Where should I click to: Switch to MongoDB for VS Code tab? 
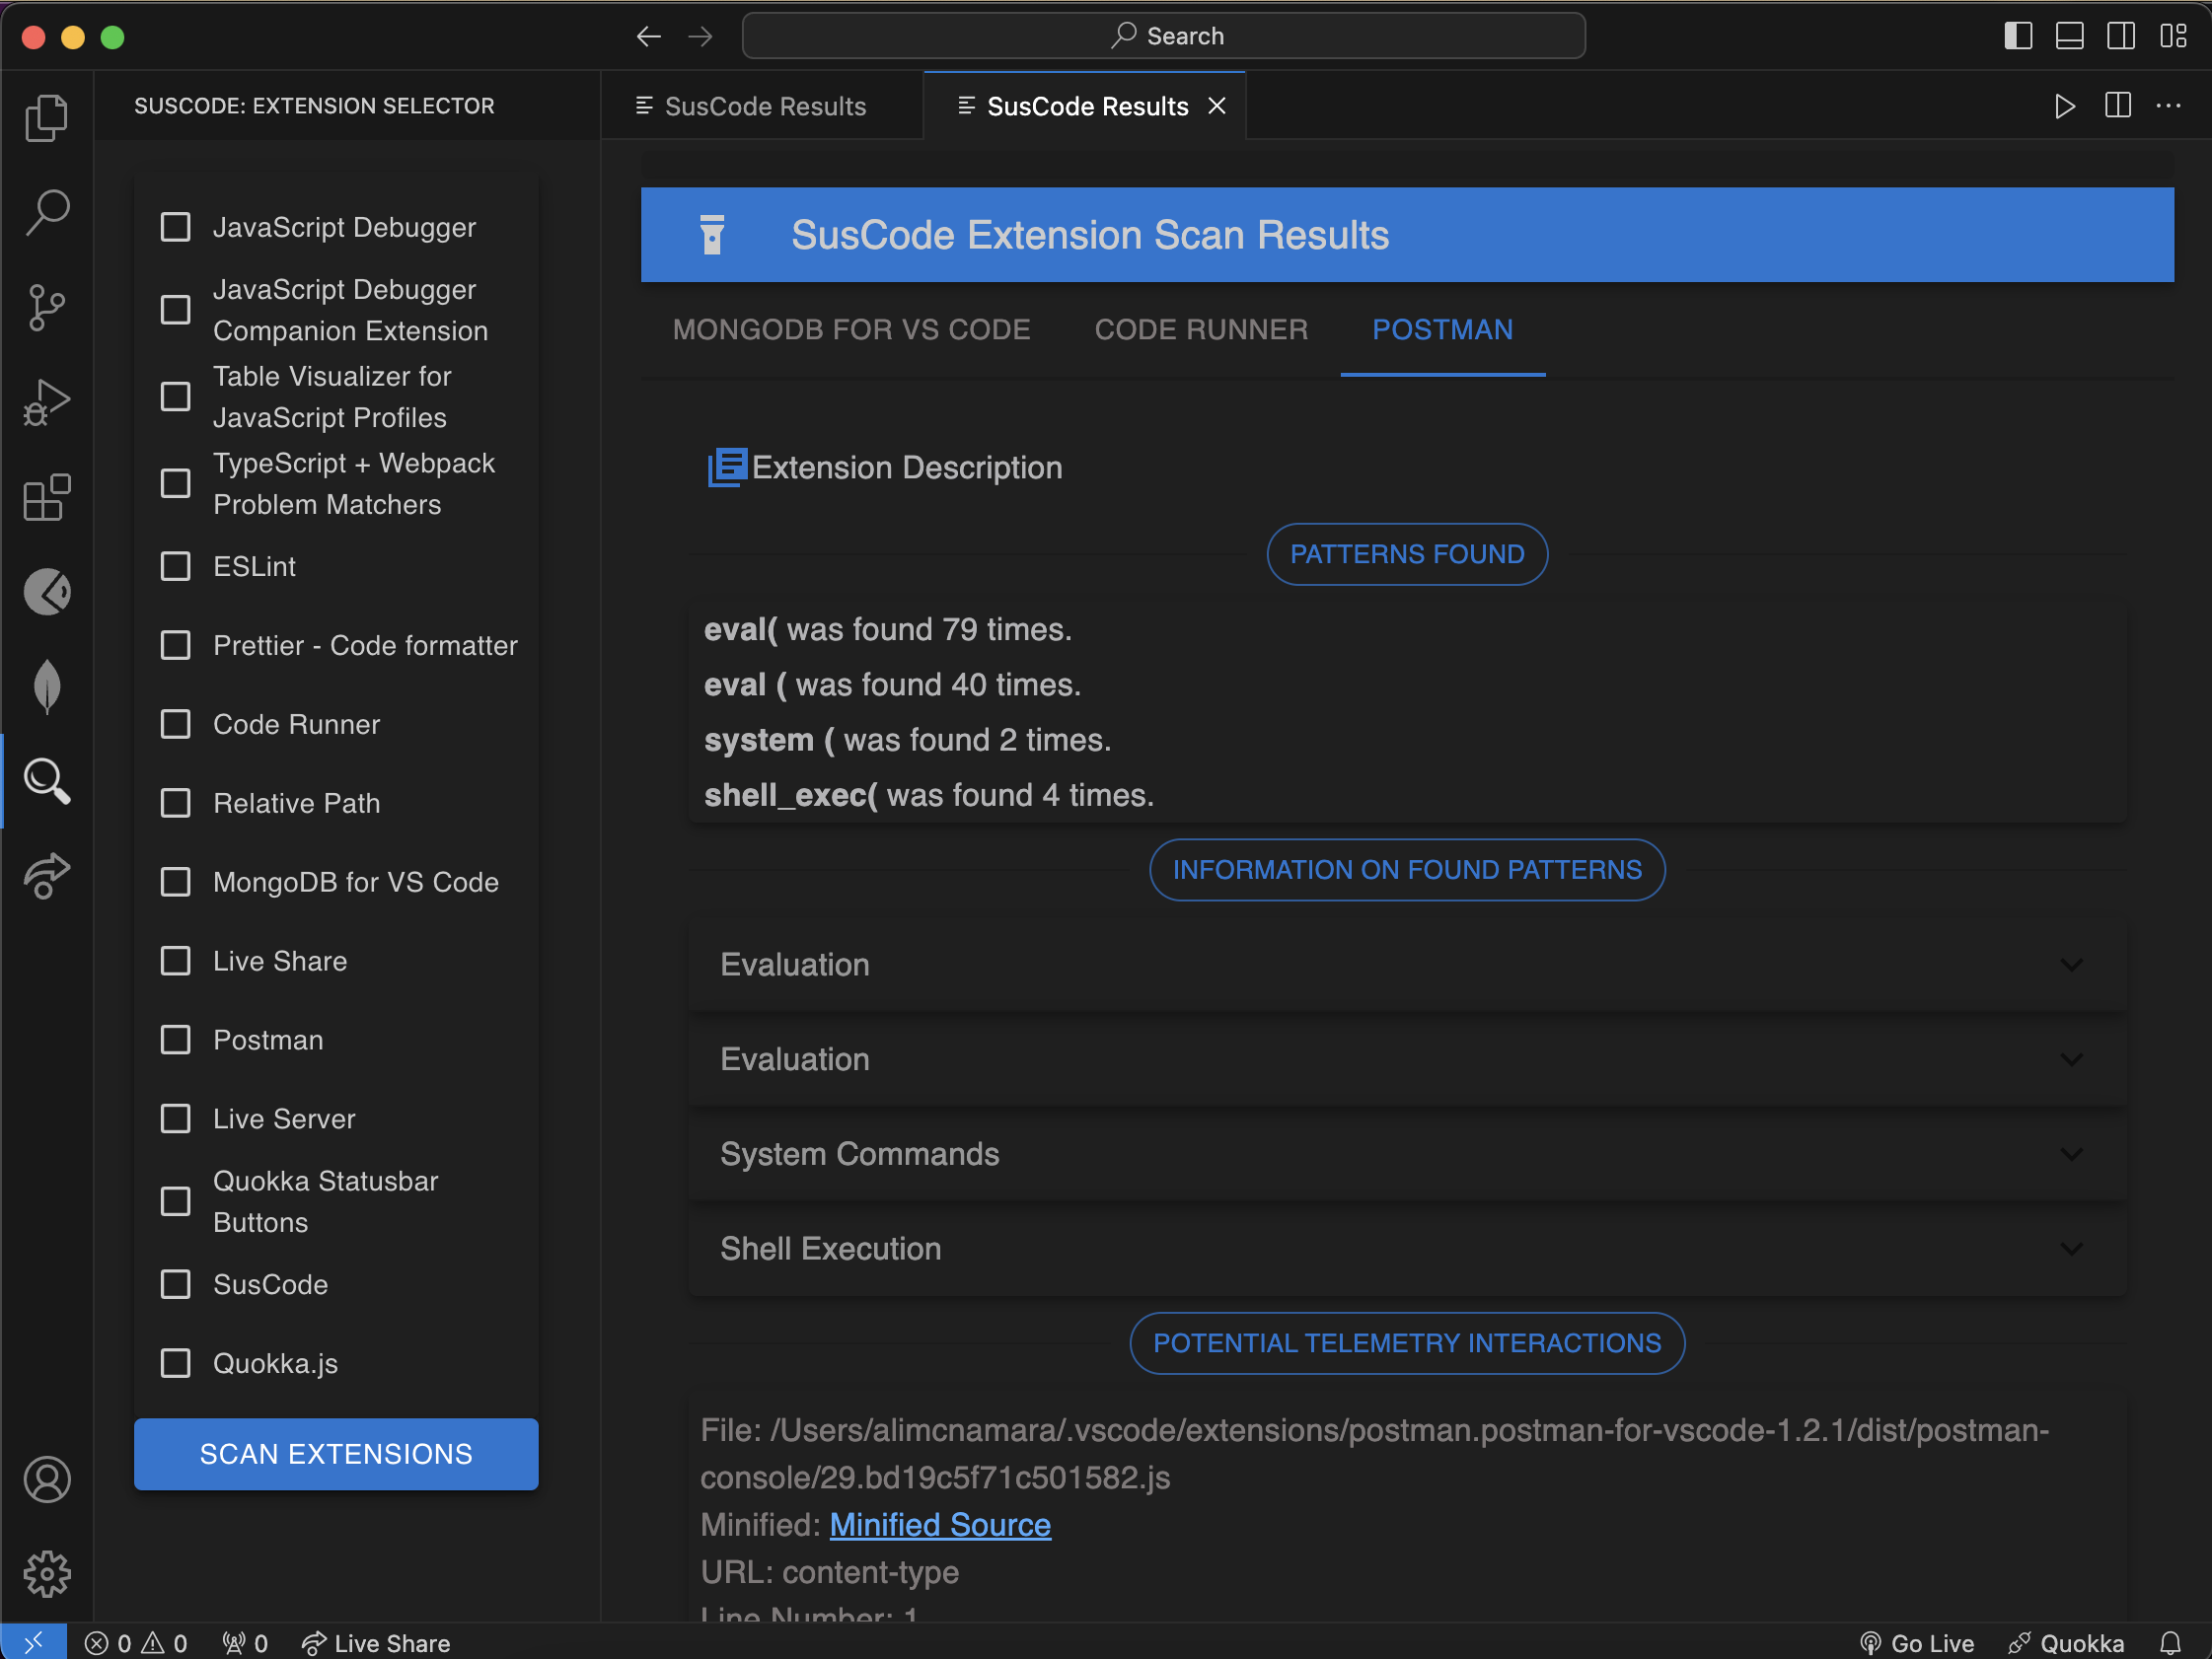pos(851,330)
